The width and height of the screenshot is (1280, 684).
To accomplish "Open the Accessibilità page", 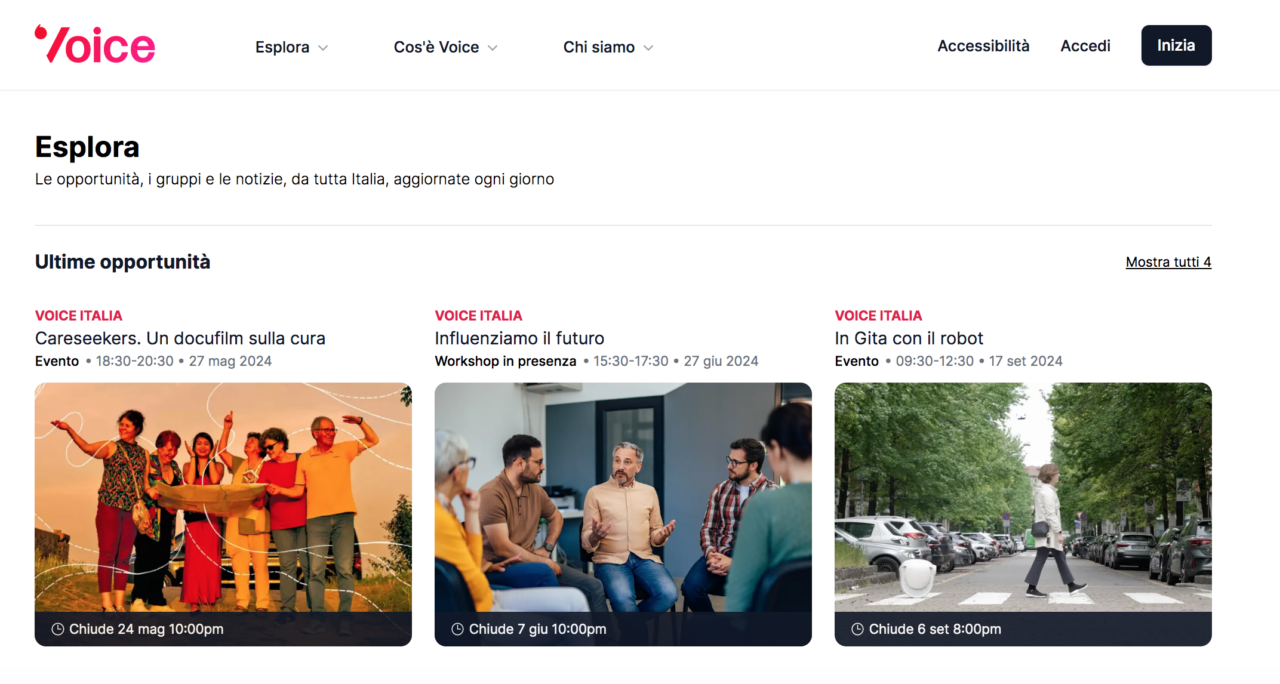I will click(983, 46).
